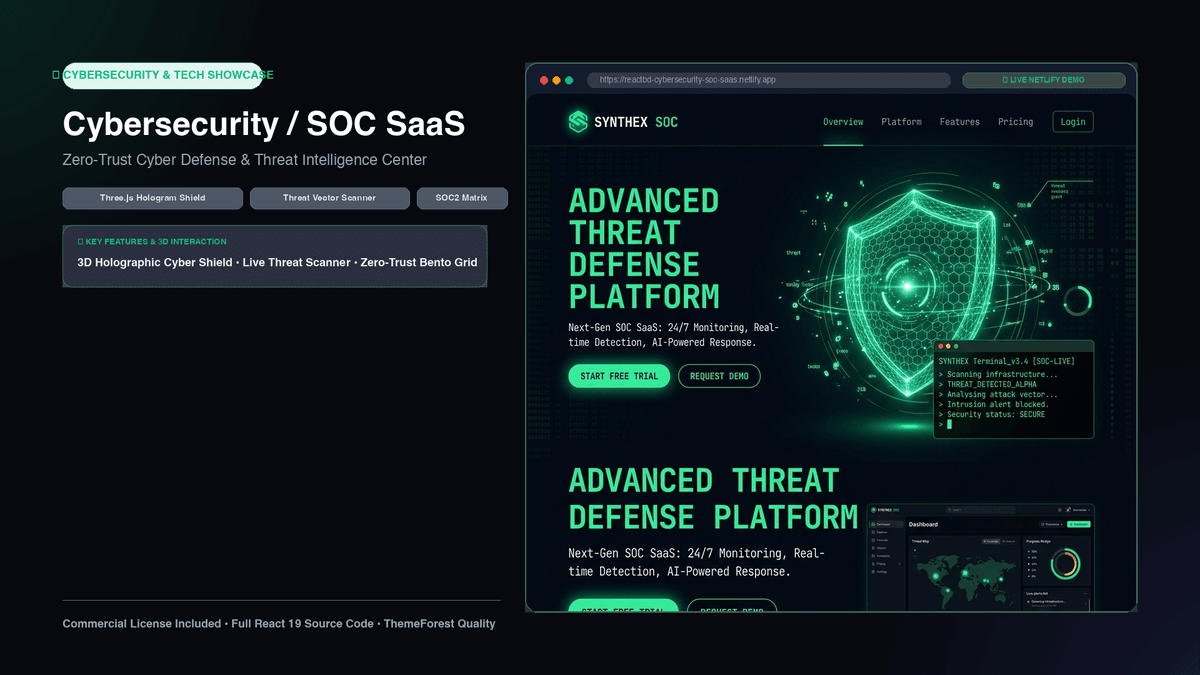
Task: Click the red browser window dot
Action: coord(544,80)
